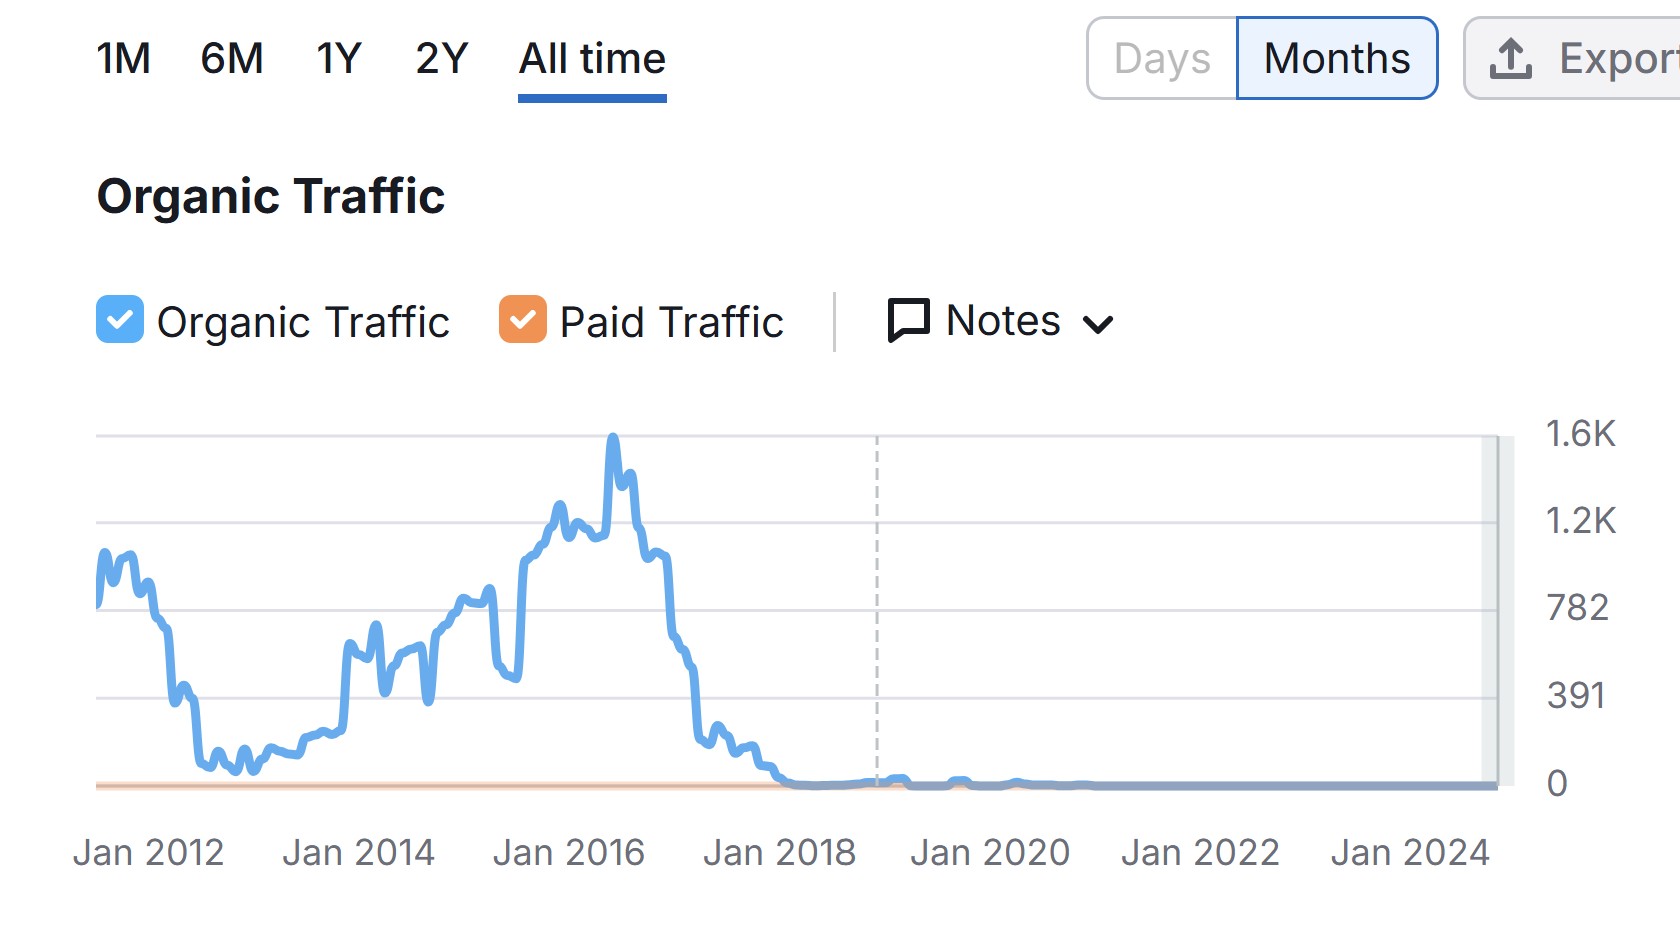1680x927 pixels.
Task: Select the 6M time range
Action: [232, 59]
